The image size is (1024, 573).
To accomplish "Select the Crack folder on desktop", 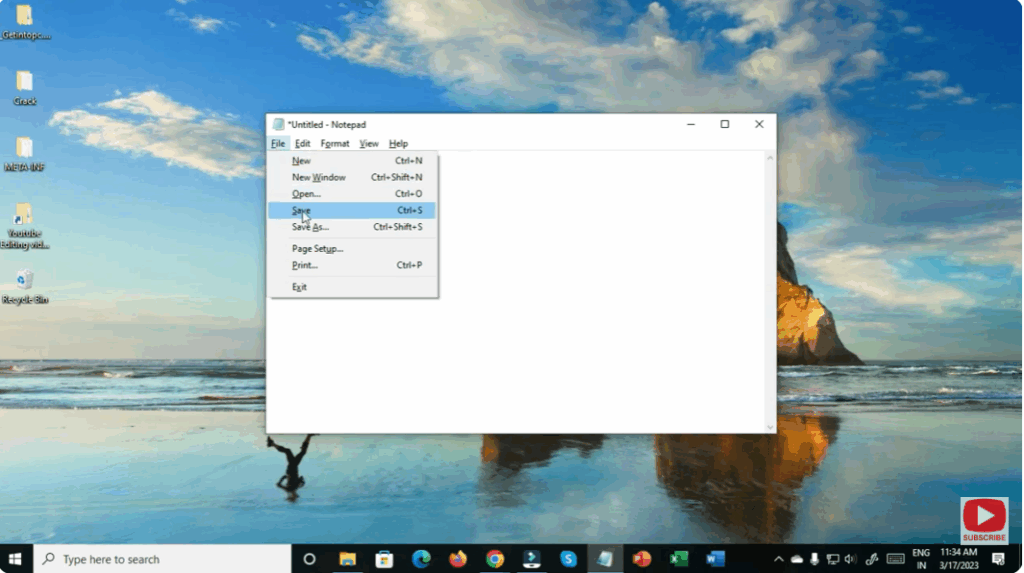I will pyautogui.click(x=25, y=84).
